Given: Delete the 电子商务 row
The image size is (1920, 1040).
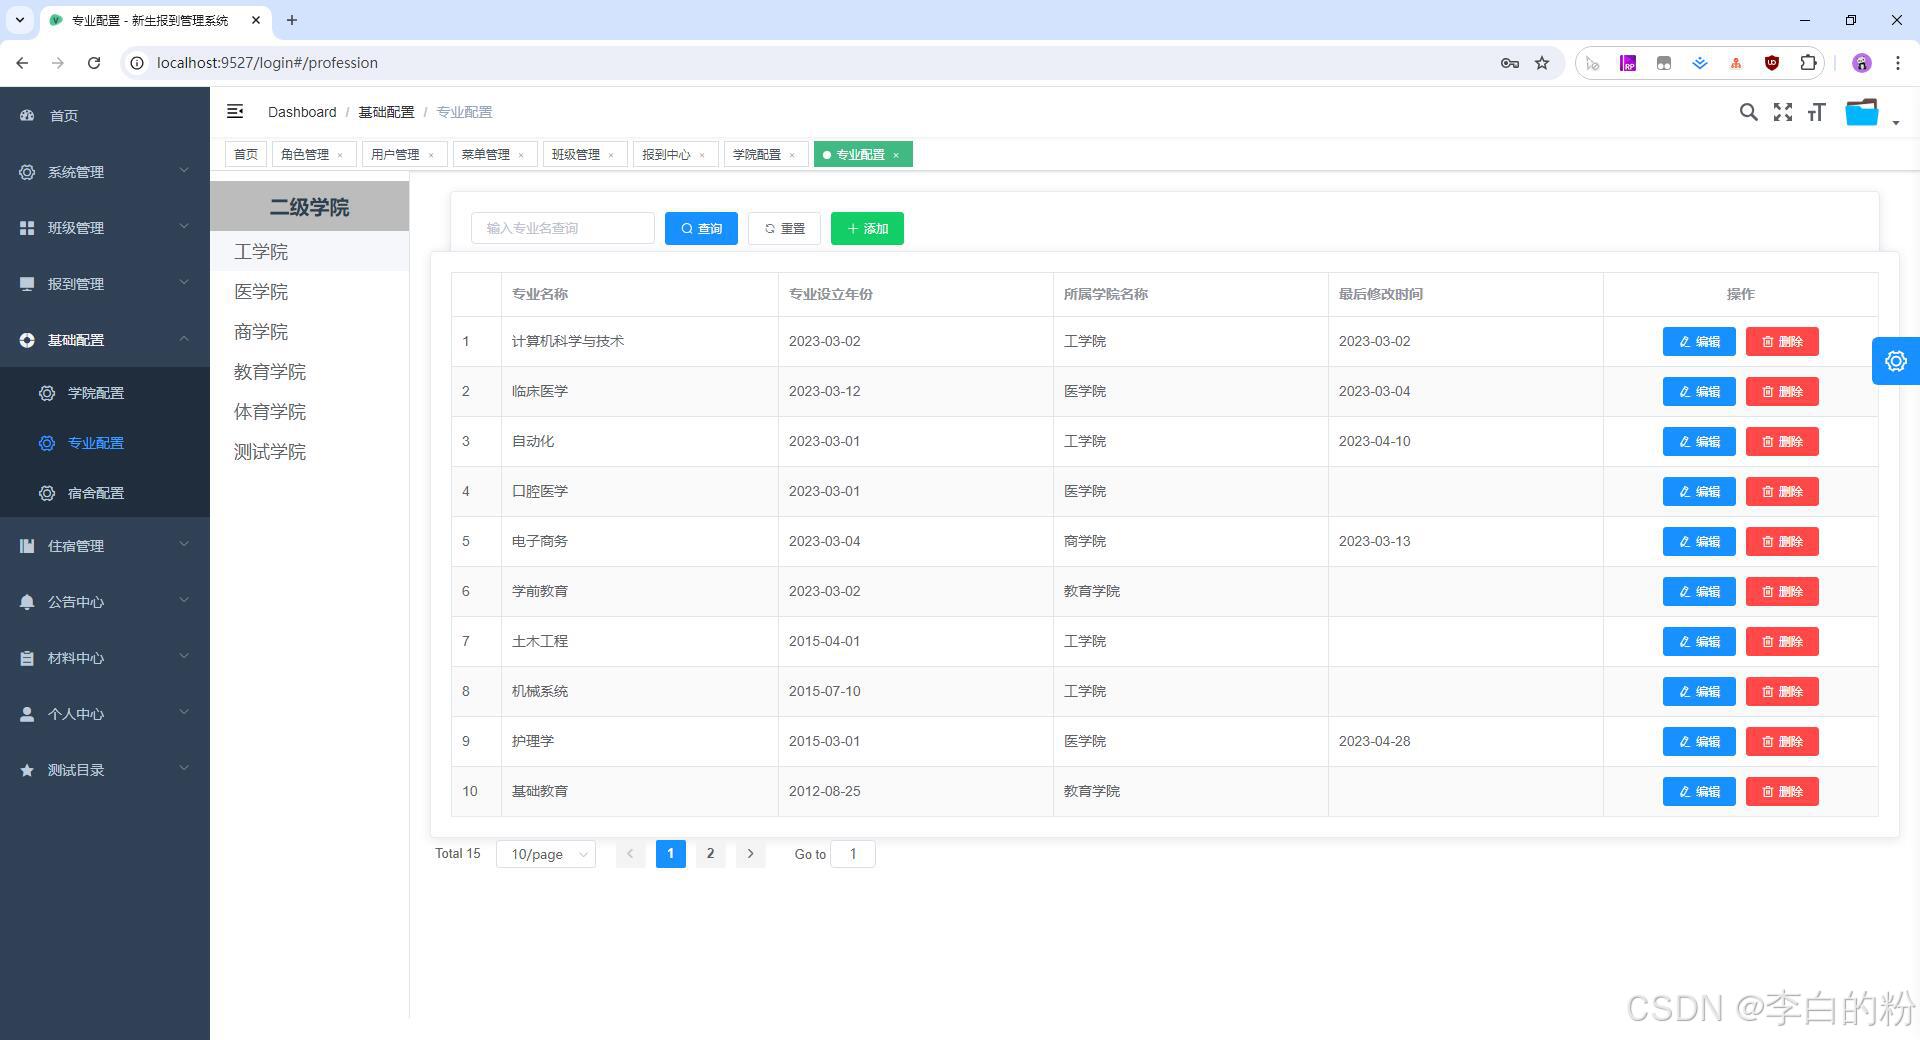Looking at the screenshot, I should tap(1782, 541).
